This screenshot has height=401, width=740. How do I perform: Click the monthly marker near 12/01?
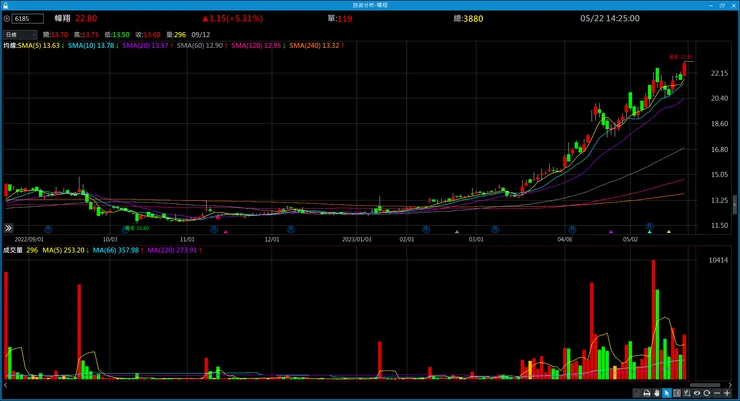point(291,230)
